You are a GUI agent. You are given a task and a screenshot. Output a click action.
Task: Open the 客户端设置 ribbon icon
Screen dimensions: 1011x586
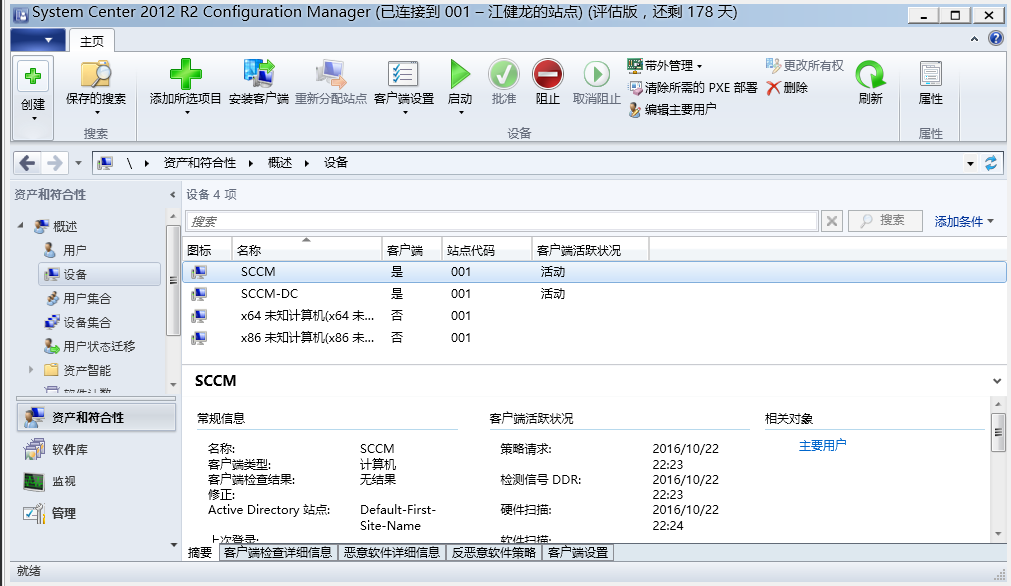coord(404,74)
